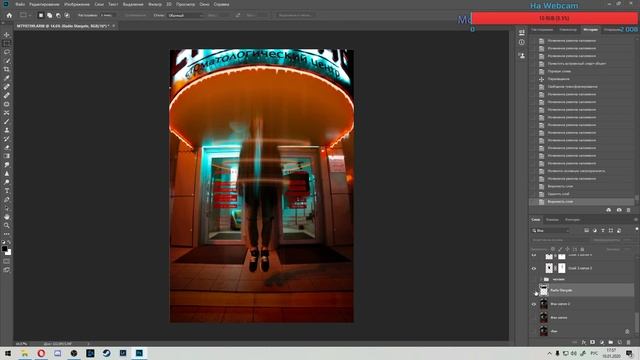Toggle smart object filter icon
This screenshot has height=360, width=640.
coord(619,231)
